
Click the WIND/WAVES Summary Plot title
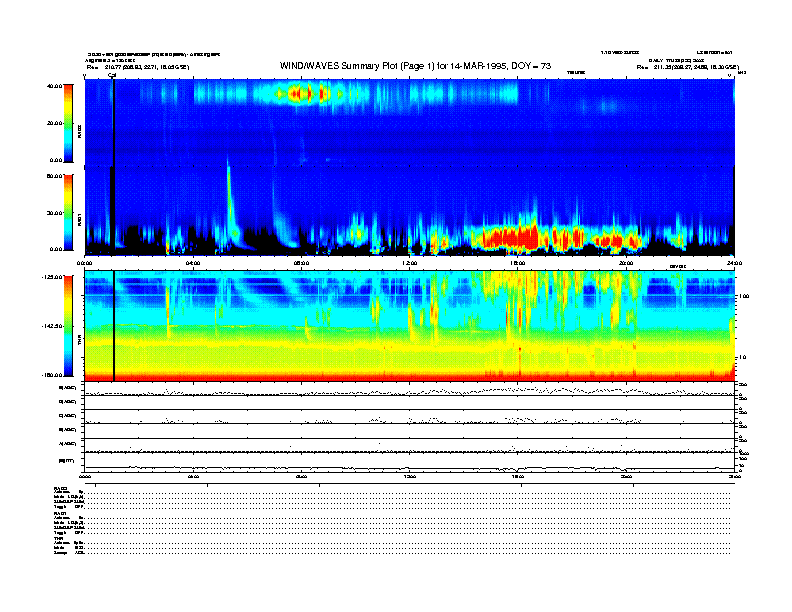[x=415, y=66]
